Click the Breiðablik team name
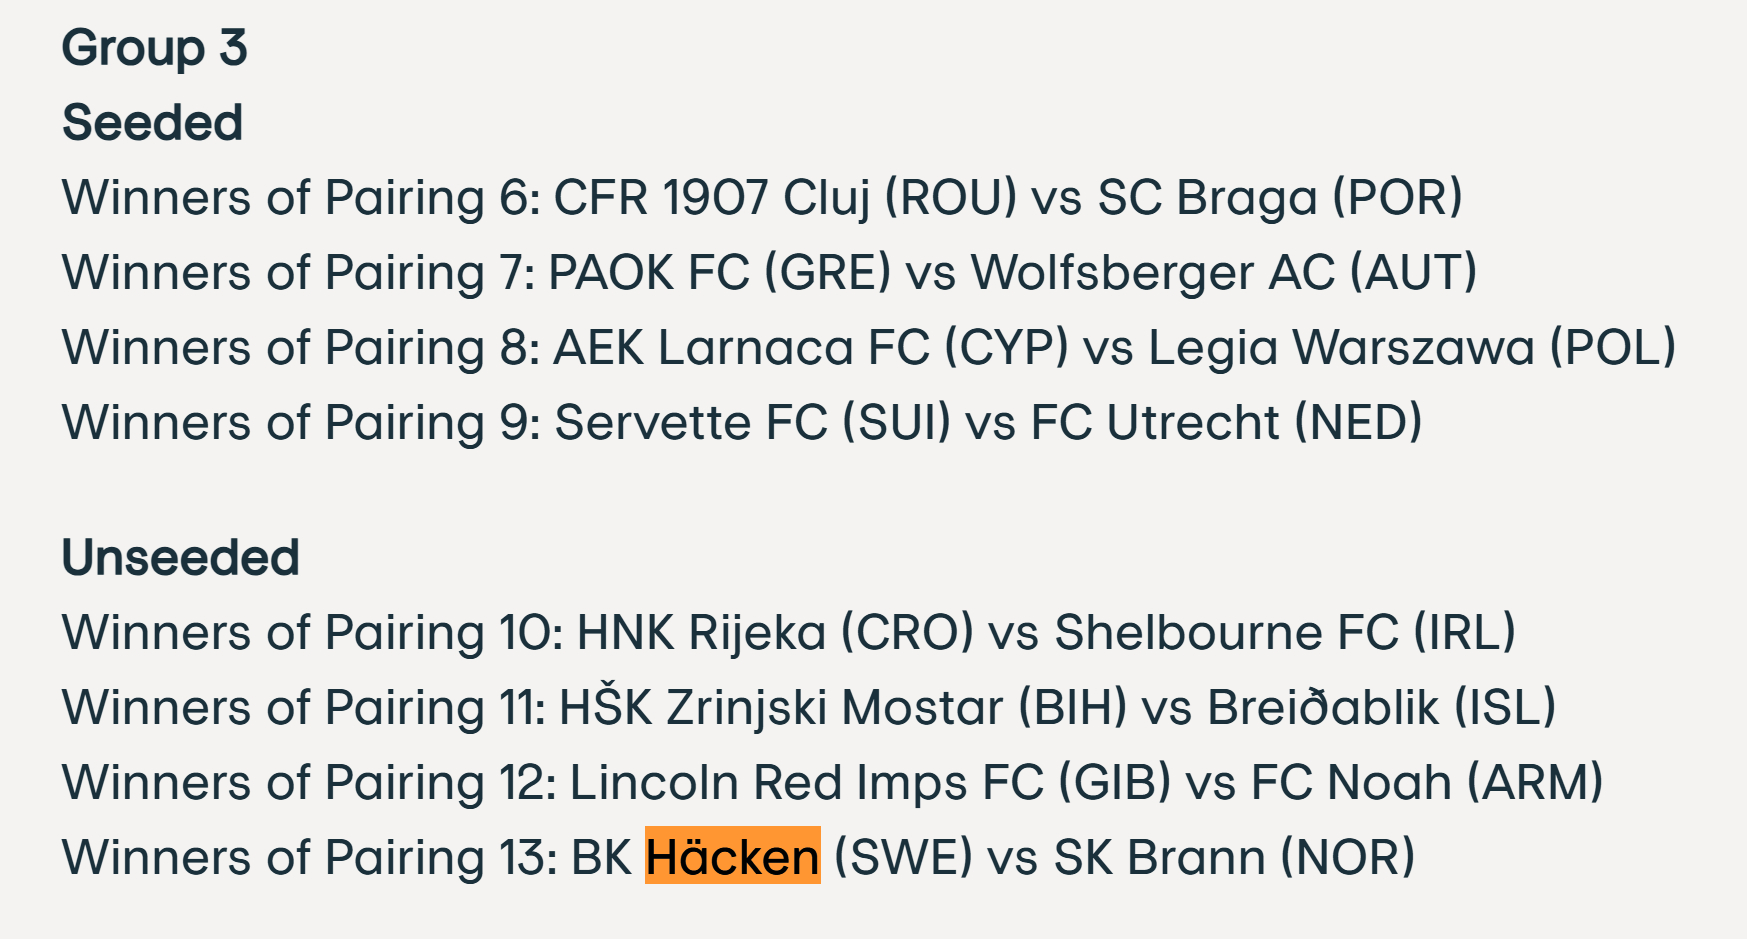 click(1322, 707)
